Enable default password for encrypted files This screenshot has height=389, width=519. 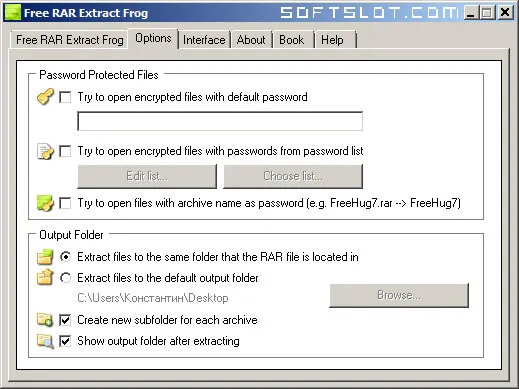click(65, 97)
